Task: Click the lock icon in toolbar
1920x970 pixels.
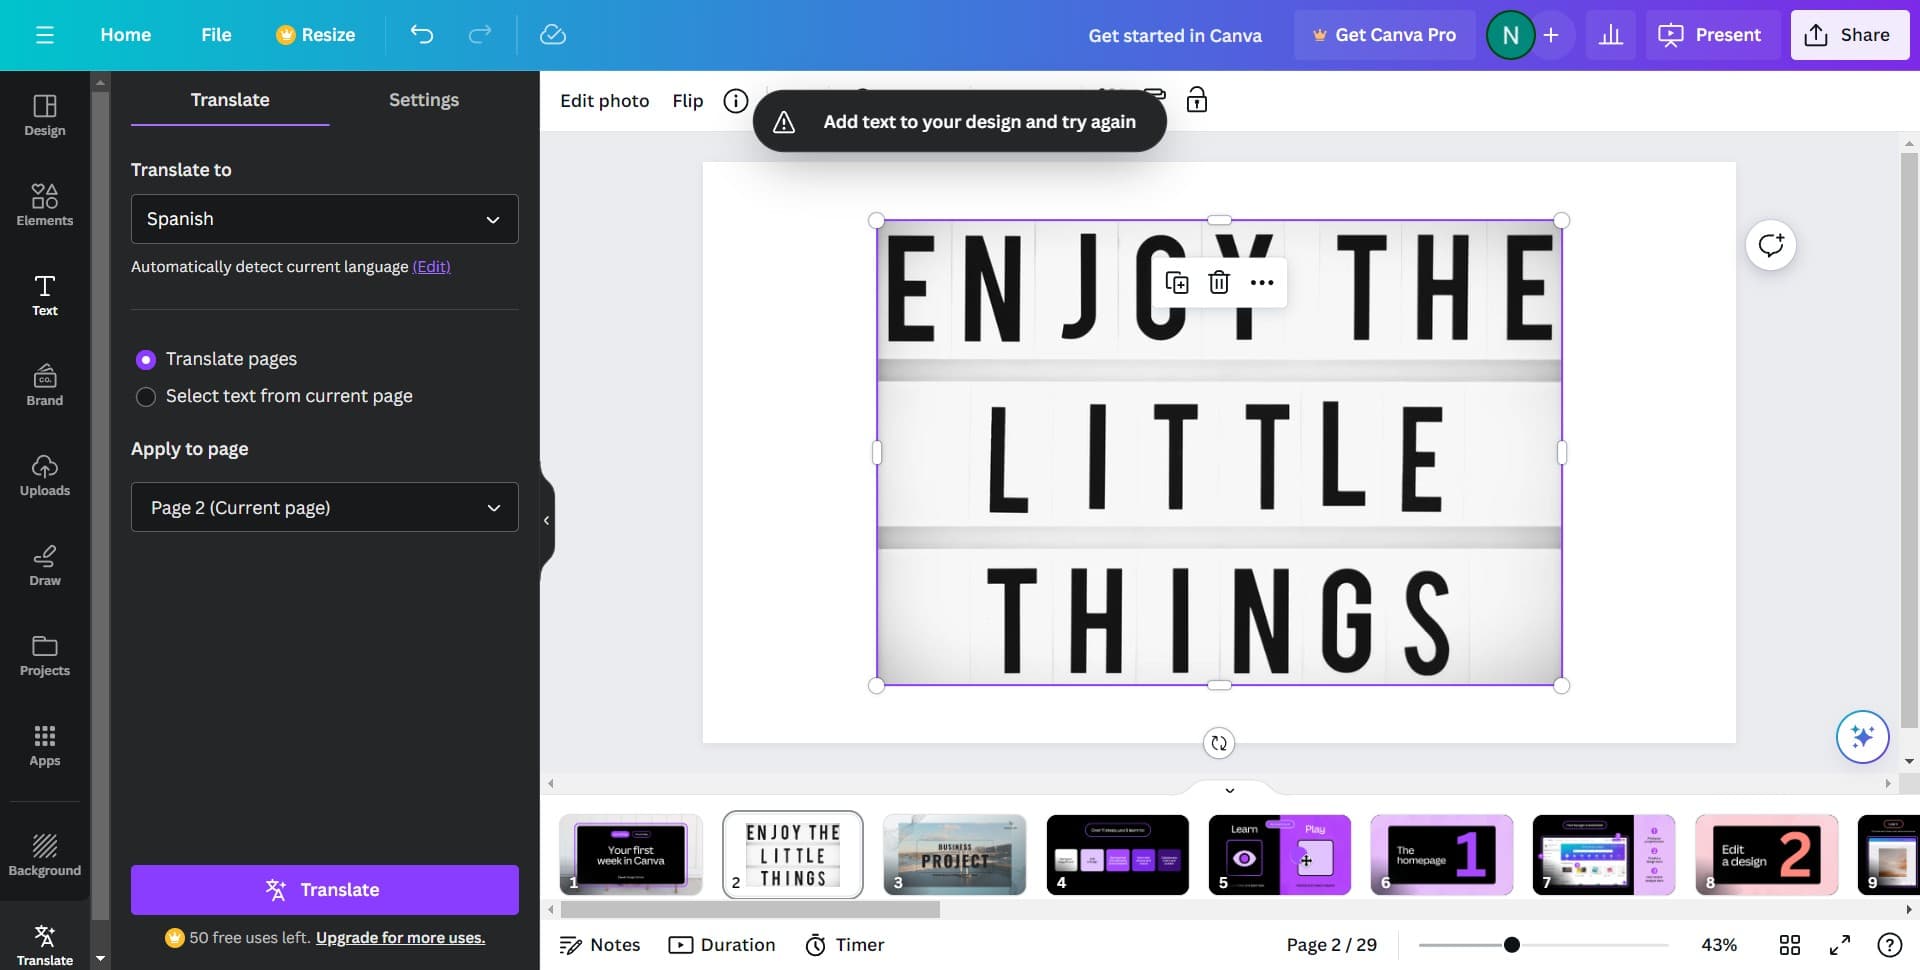Action: point(1196,100)
